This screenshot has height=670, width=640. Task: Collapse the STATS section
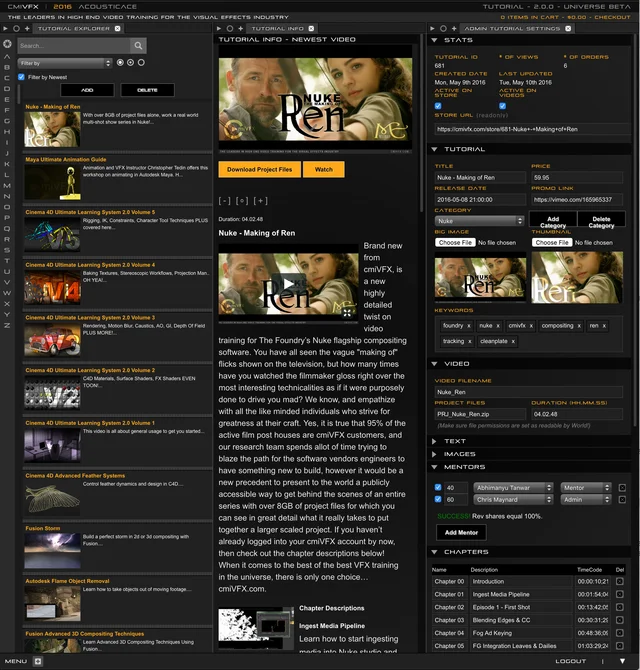pyautogui.click(x=434, y=40)
